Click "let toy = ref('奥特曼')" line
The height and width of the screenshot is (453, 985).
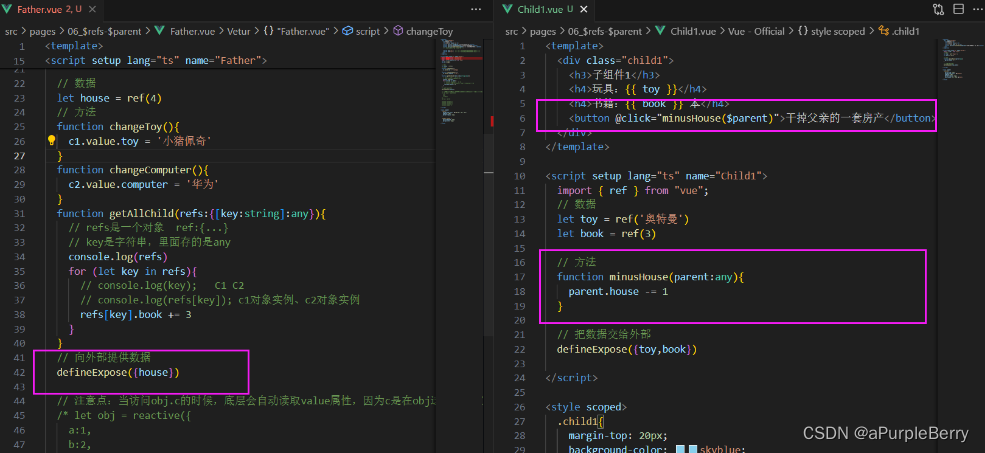pyautogui.click(x=623, y=219)
